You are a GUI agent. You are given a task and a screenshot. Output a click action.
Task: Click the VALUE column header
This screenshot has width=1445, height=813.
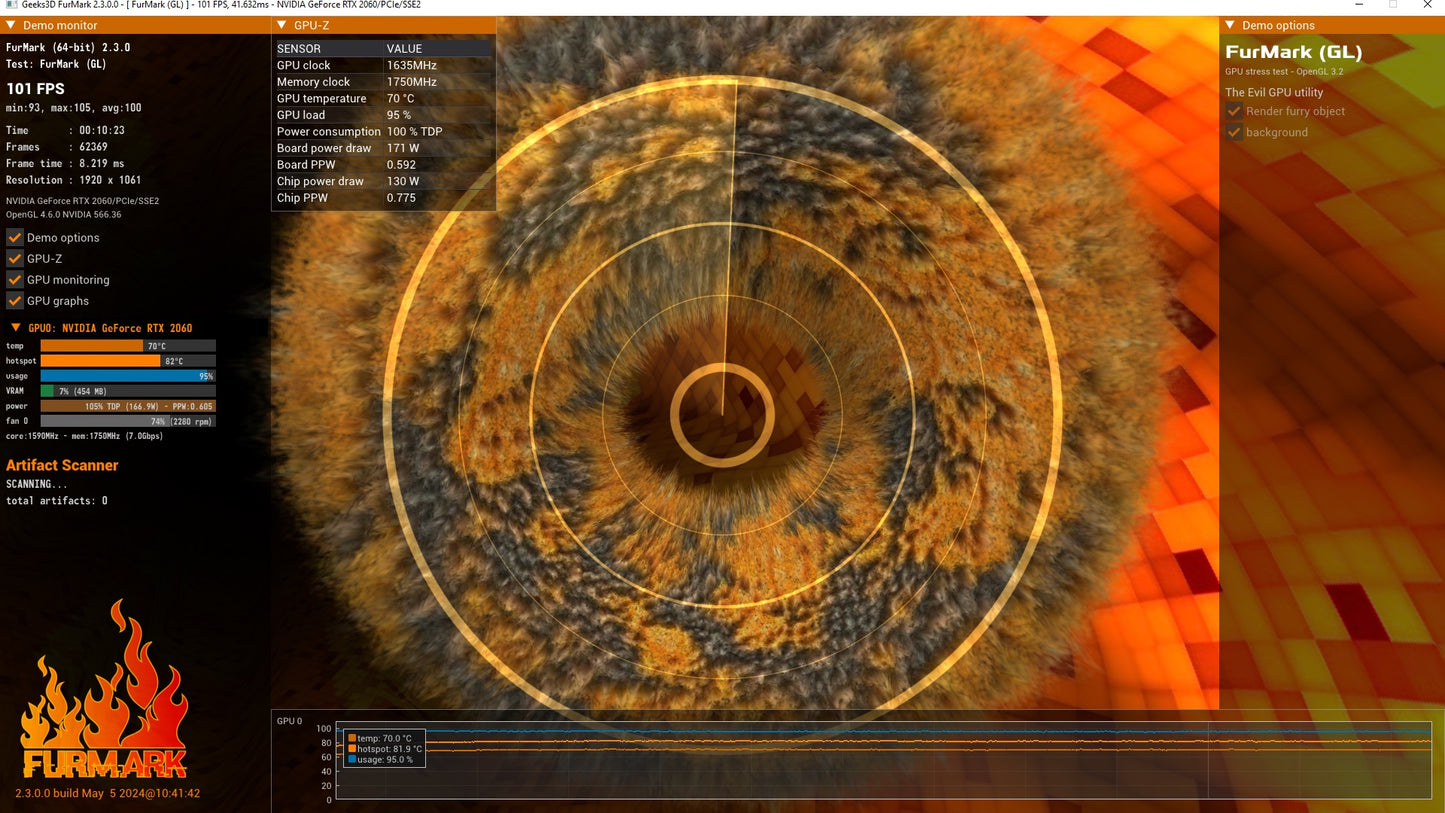[x=405, y=48]
